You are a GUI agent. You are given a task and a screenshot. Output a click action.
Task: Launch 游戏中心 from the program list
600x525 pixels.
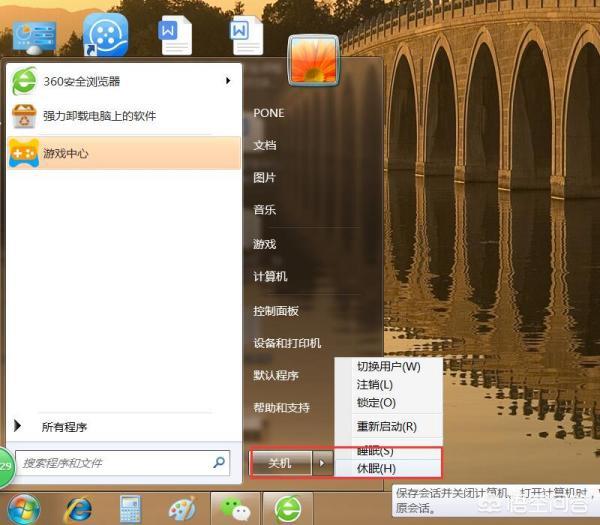[124, 153]
